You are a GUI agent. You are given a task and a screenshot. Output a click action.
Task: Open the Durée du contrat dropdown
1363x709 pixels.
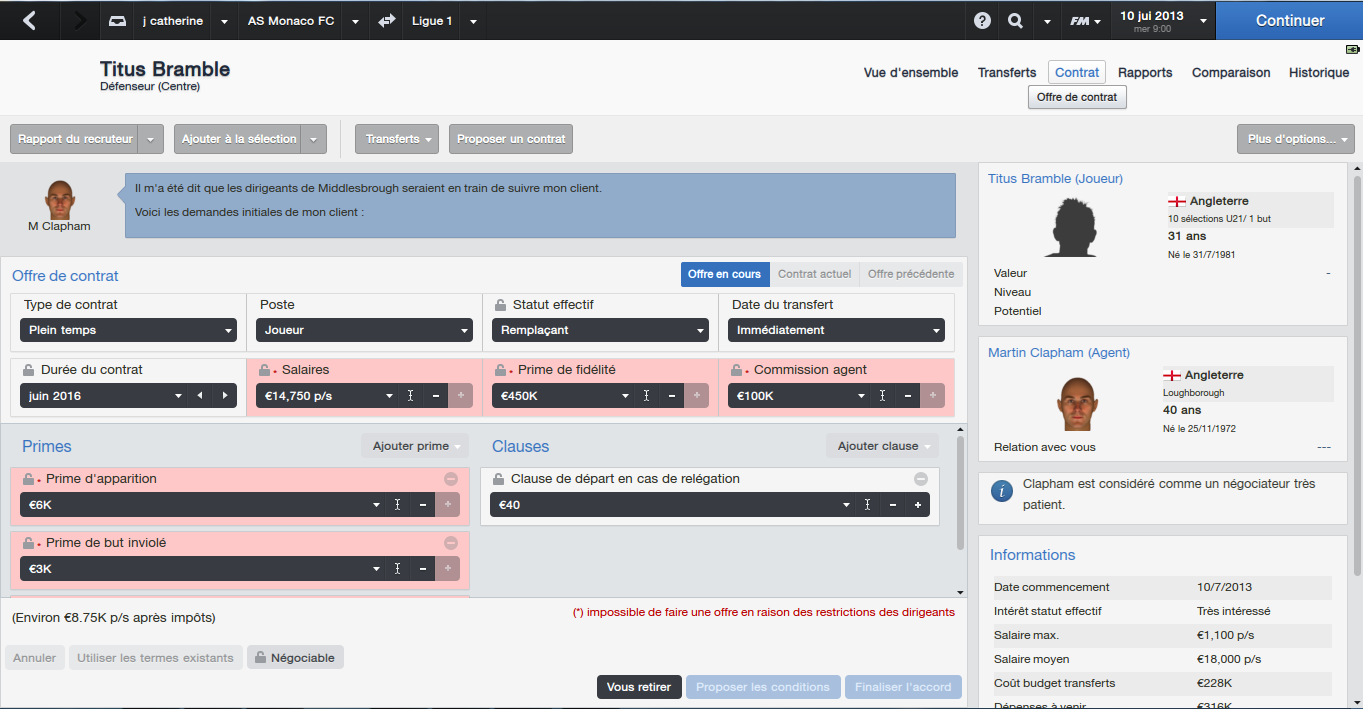point(103,396)
